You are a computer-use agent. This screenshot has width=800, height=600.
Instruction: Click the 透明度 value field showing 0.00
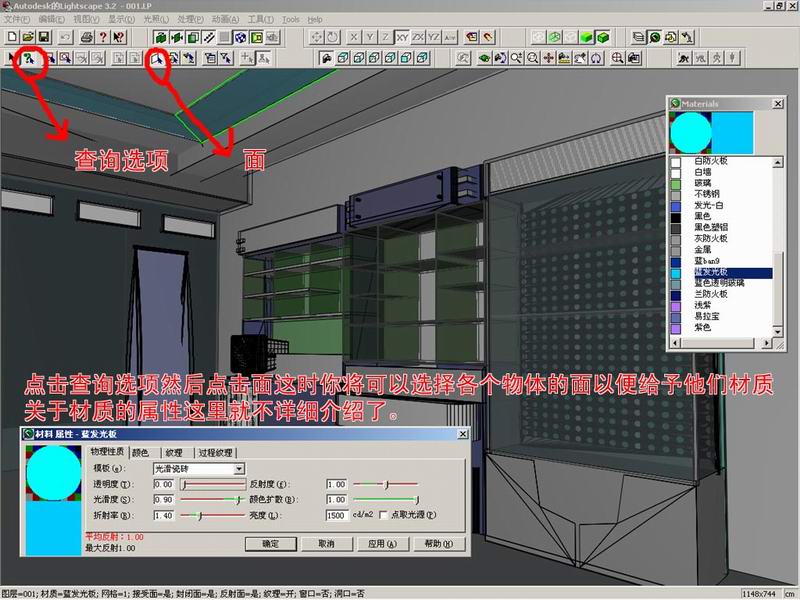(164, 484)
